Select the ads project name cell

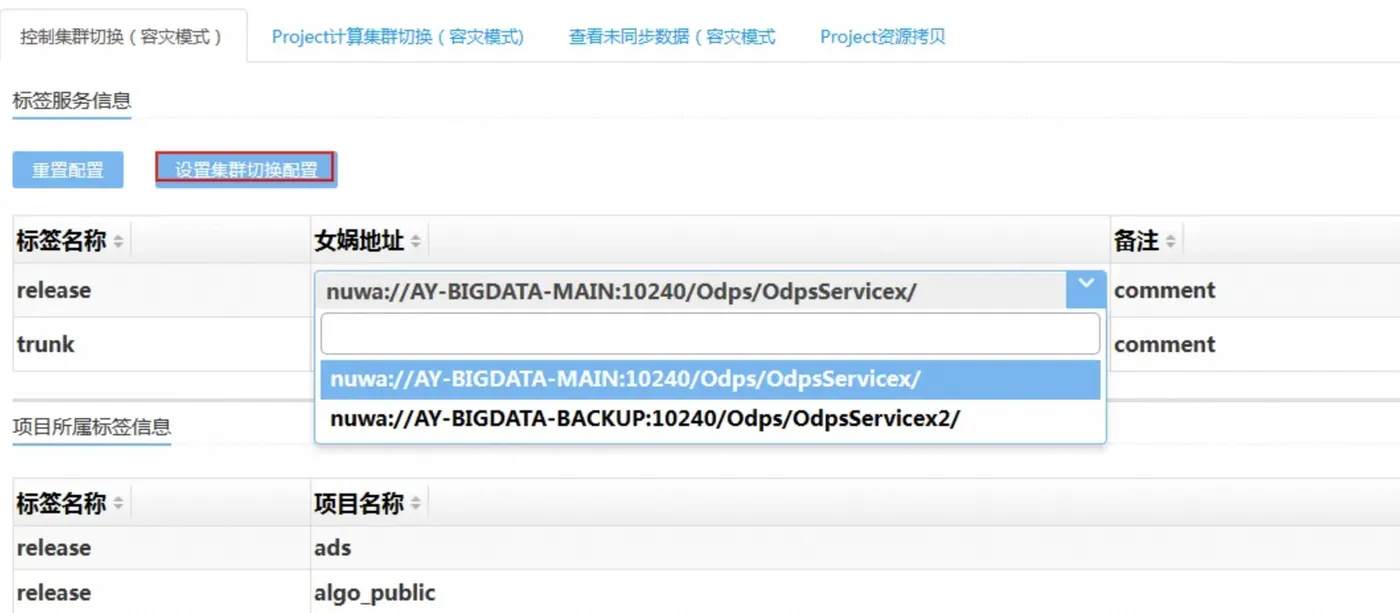333,548
